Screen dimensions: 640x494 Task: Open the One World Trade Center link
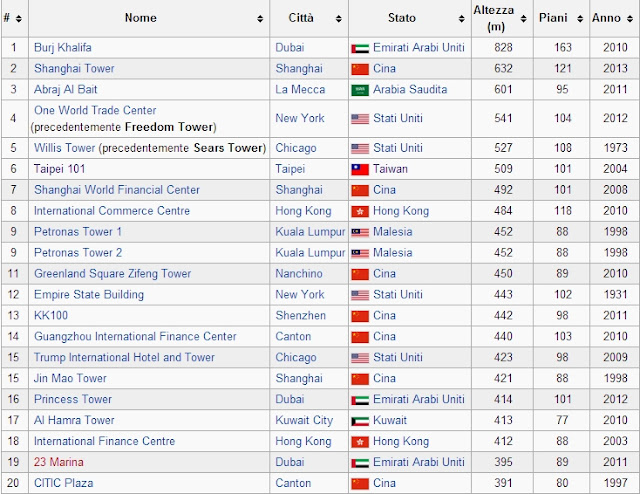pyautogui.click(x=95, y=110)
